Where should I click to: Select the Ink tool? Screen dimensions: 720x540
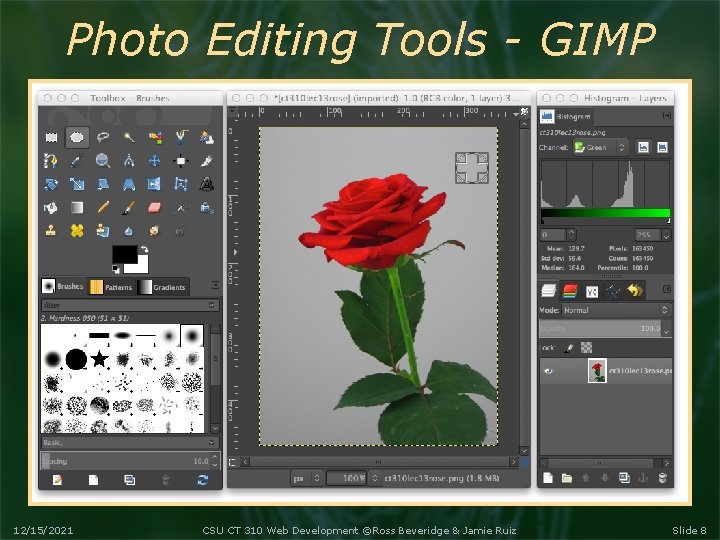[x=207, y=208]
